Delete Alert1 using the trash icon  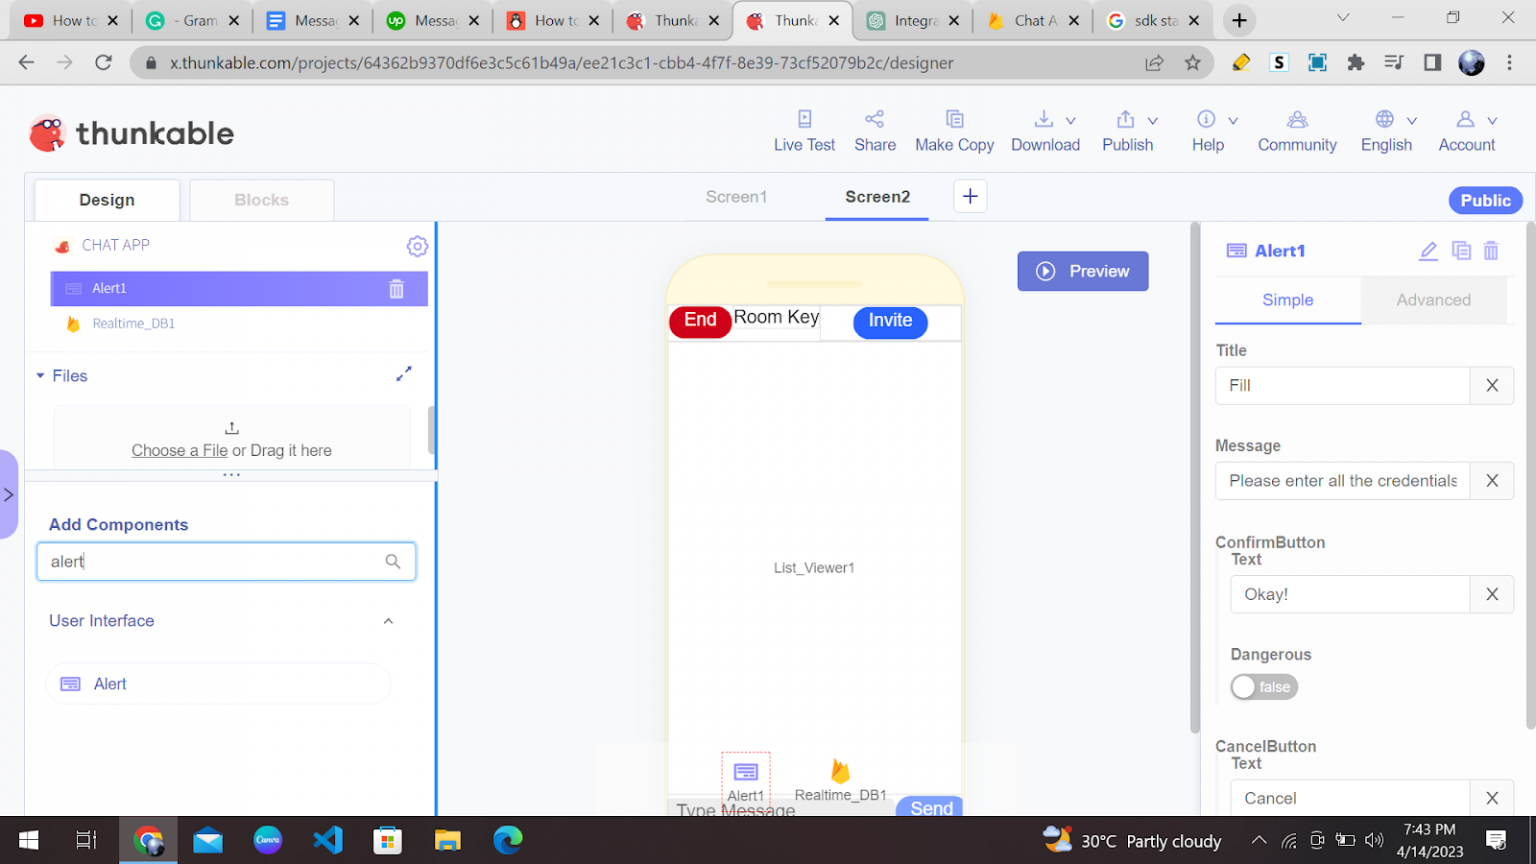pos(396,288)
